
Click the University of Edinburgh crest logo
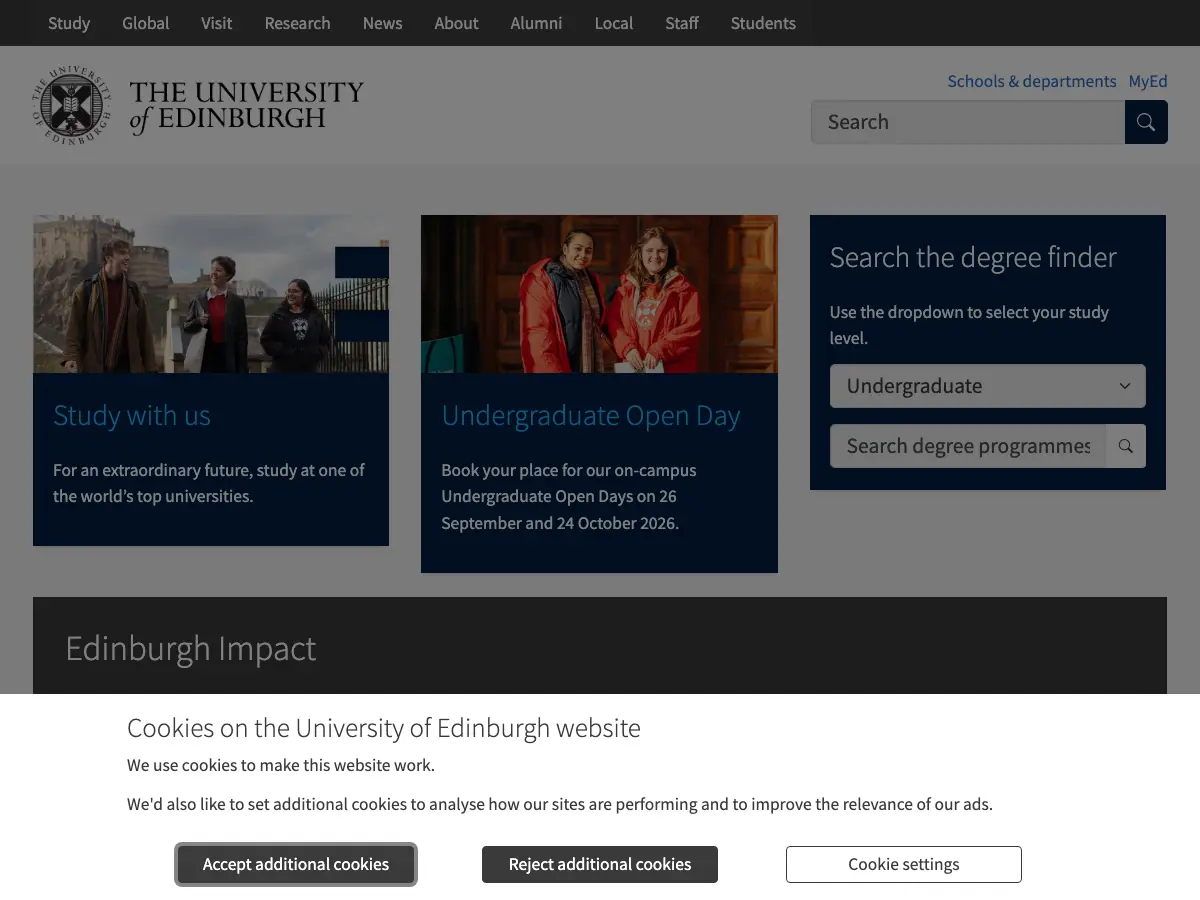(71, 105)
